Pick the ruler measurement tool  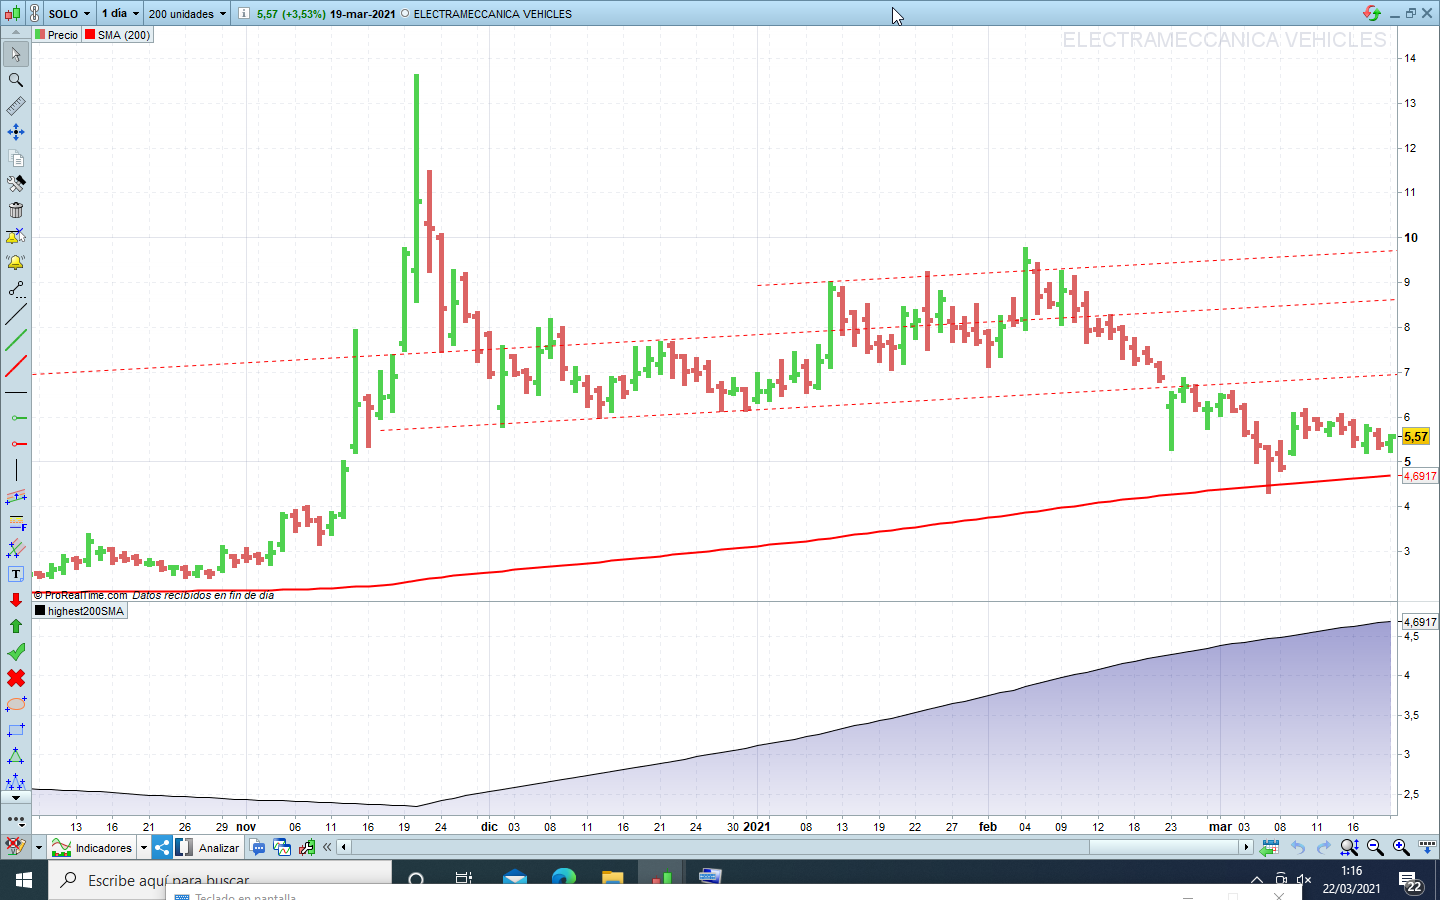[16, 106]
